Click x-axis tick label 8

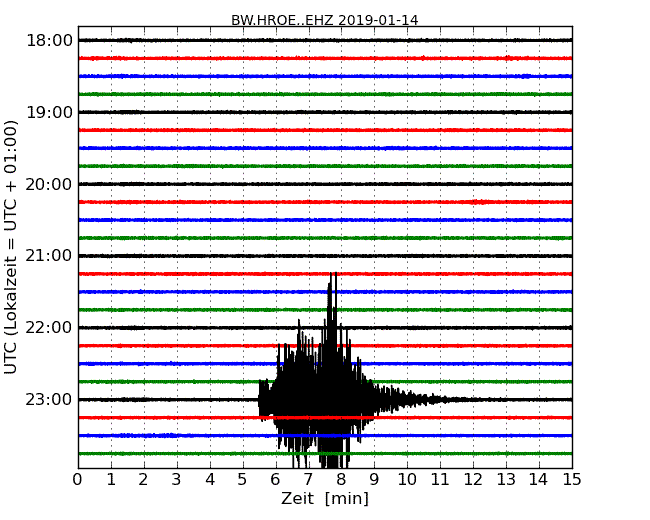pos(342,480)
